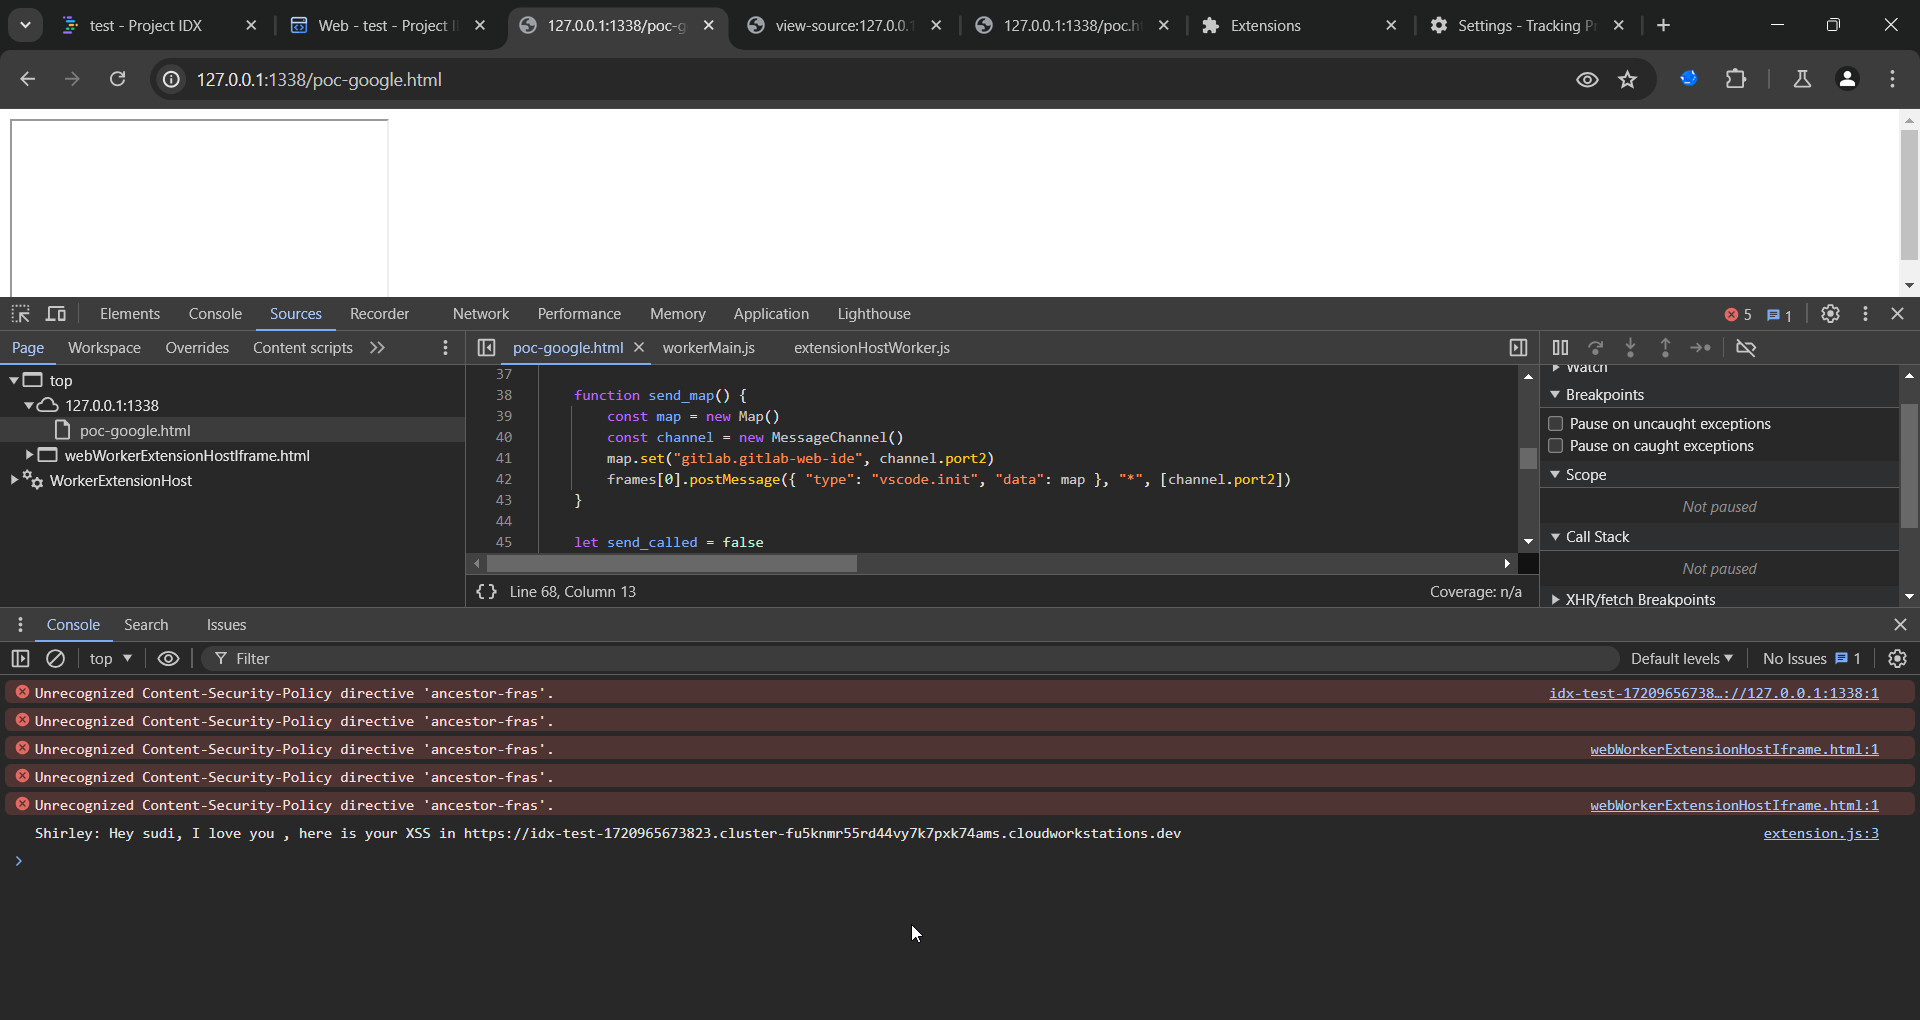Close the DevTools panel
Screen dimensions: 1920x1020
[x=1898, y=314]
